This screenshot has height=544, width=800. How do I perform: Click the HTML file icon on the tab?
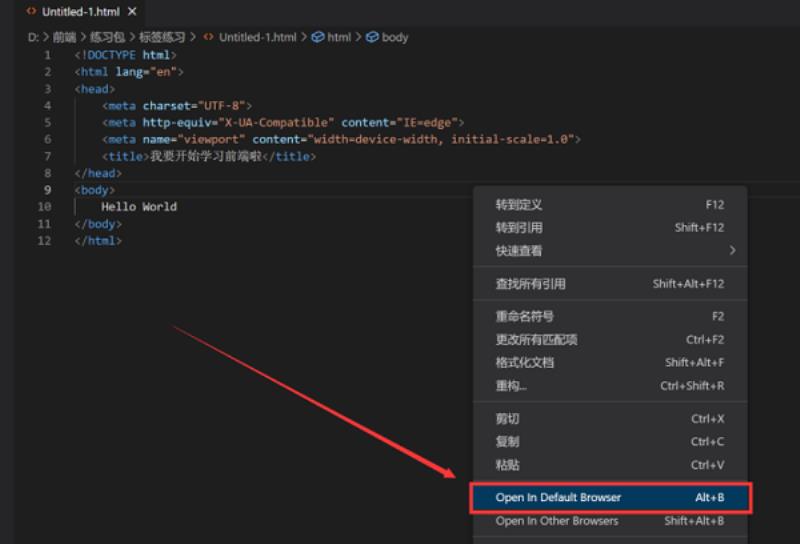click(x=32, y=11)
